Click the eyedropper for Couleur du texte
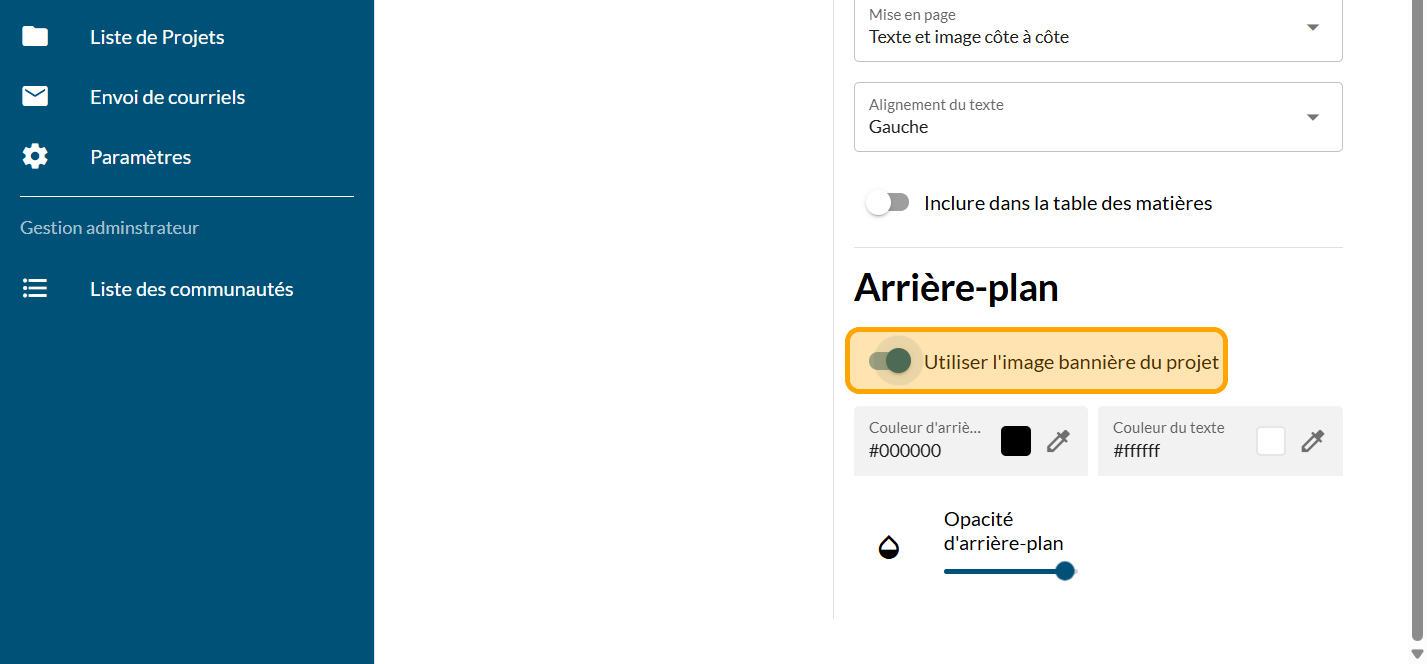1427x664 pixels. click(x=1313, y=441)
